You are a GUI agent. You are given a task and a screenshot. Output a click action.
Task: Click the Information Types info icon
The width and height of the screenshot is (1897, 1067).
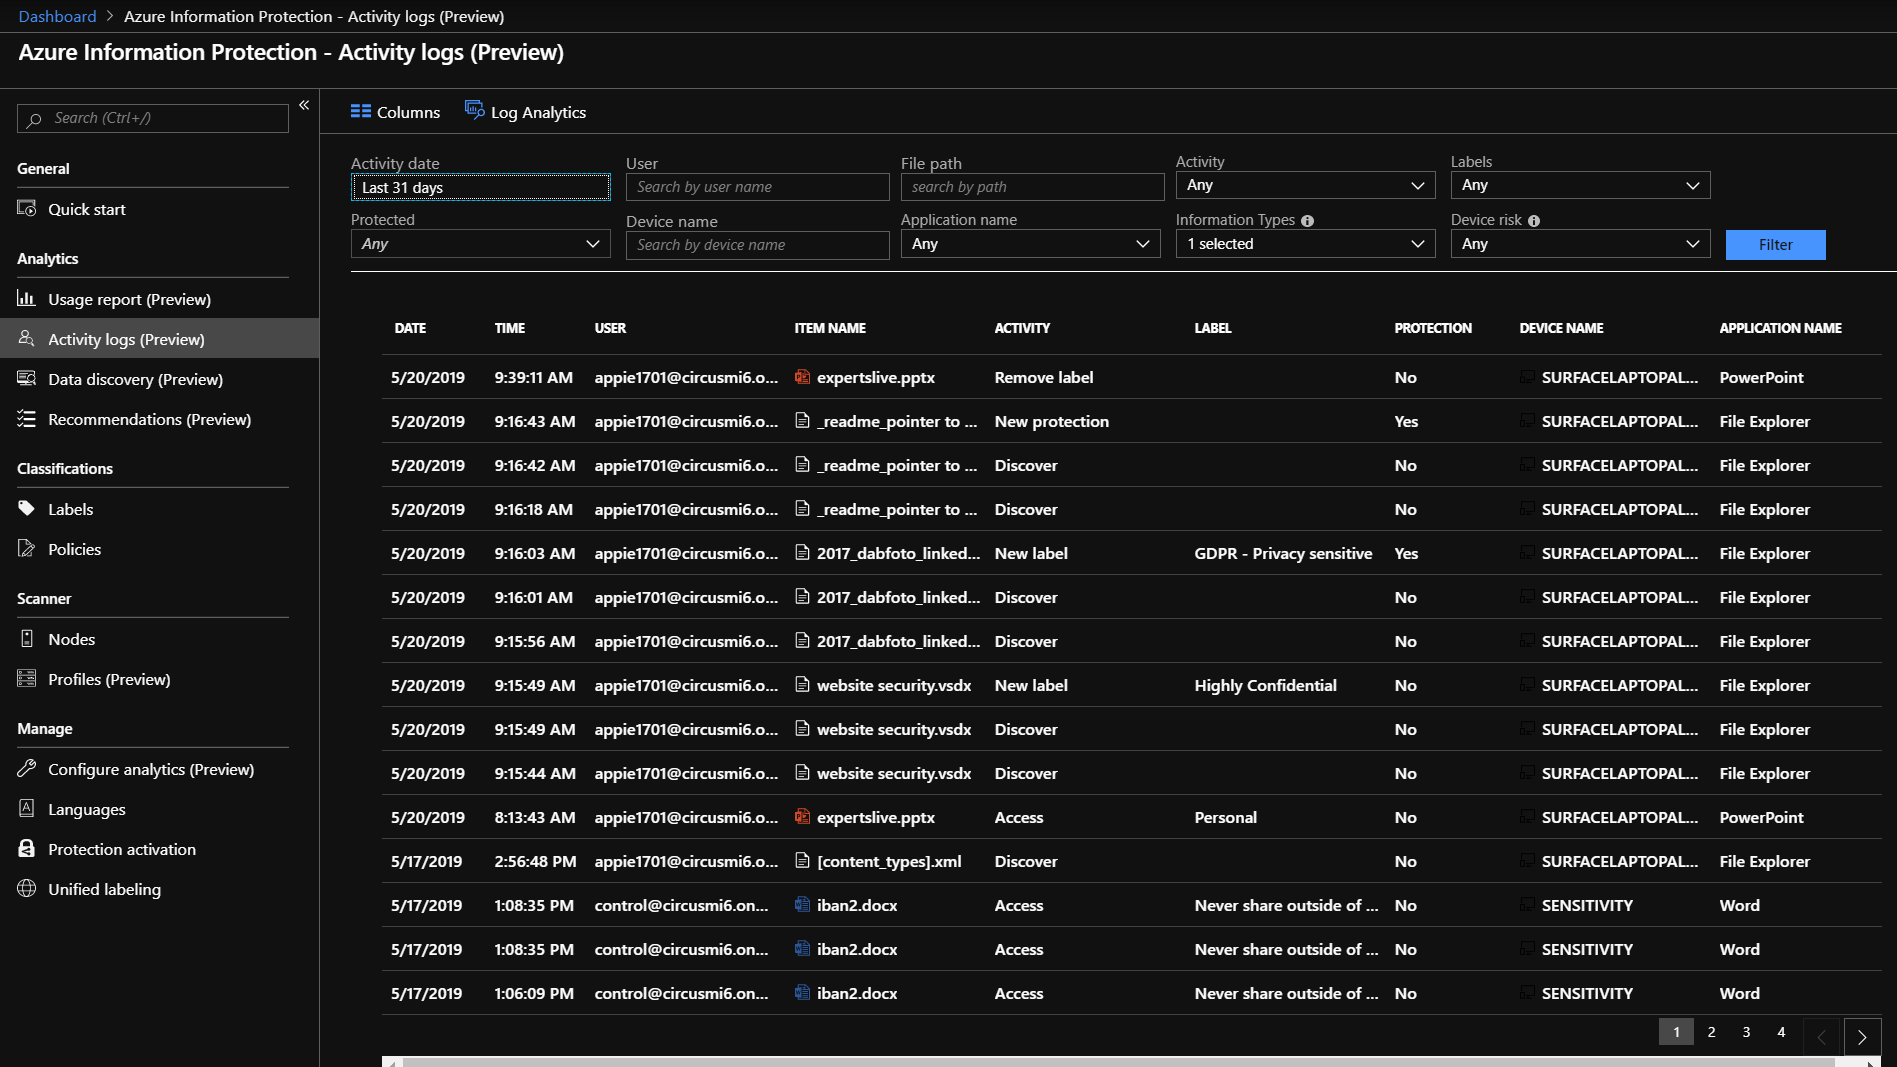[x=1307, y=221]
